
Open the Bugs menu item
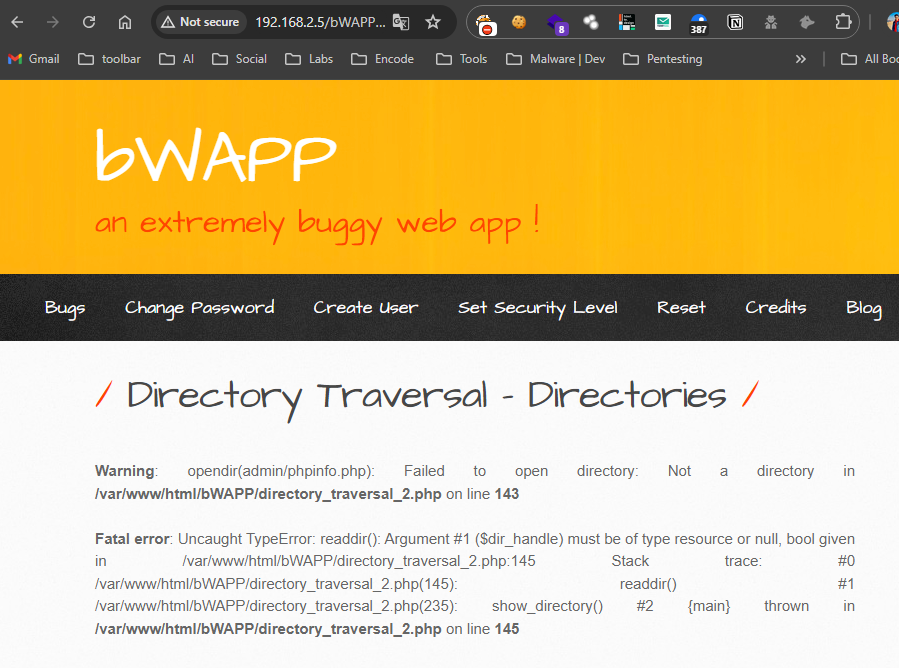coord(65,308)
